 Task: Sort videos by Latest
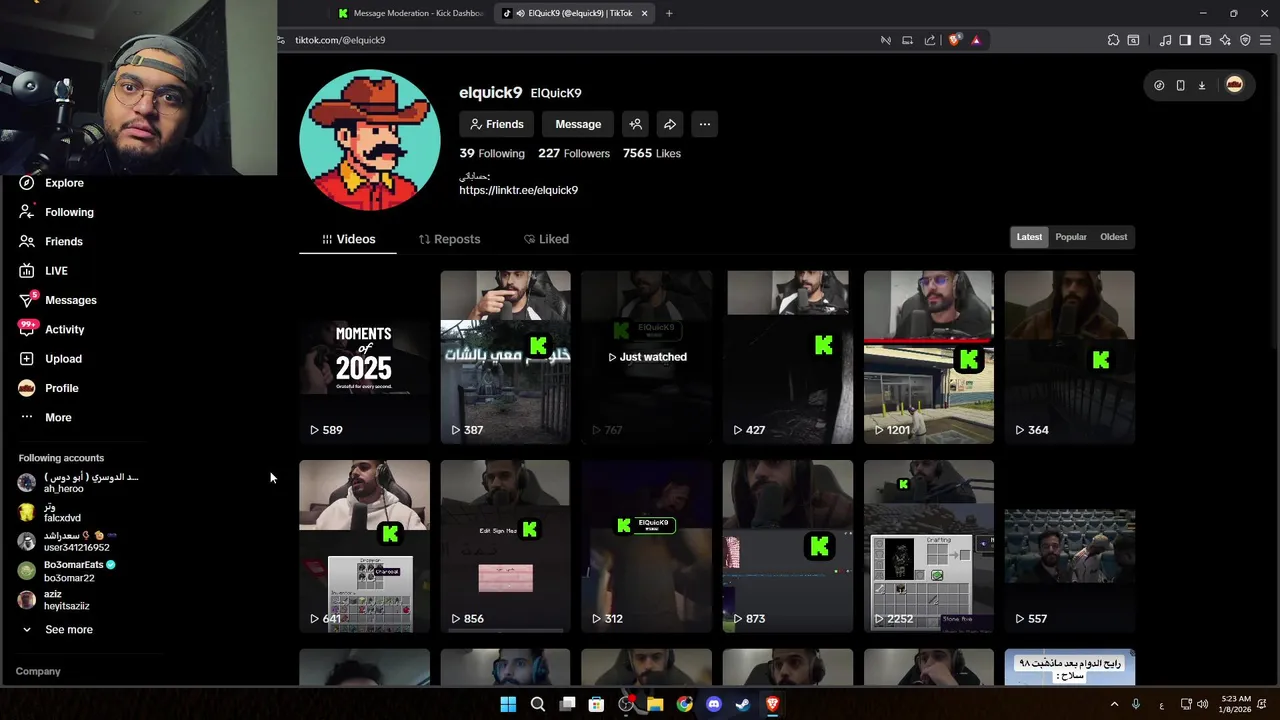coord(1029,237)
